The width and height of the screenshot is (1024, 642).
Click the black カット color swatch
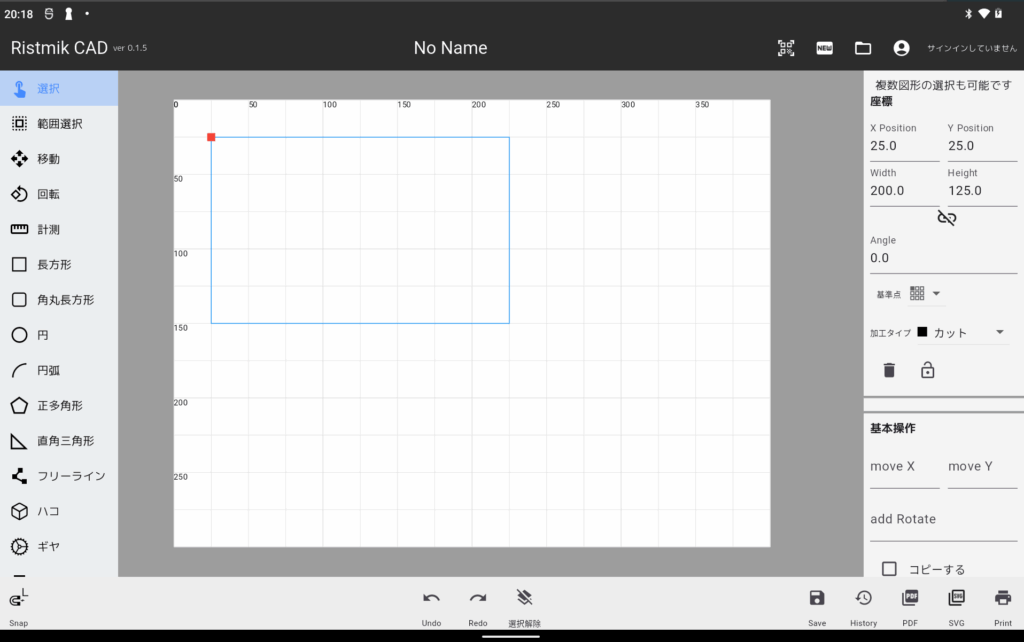pyautogui.click(x=922, y=332)
